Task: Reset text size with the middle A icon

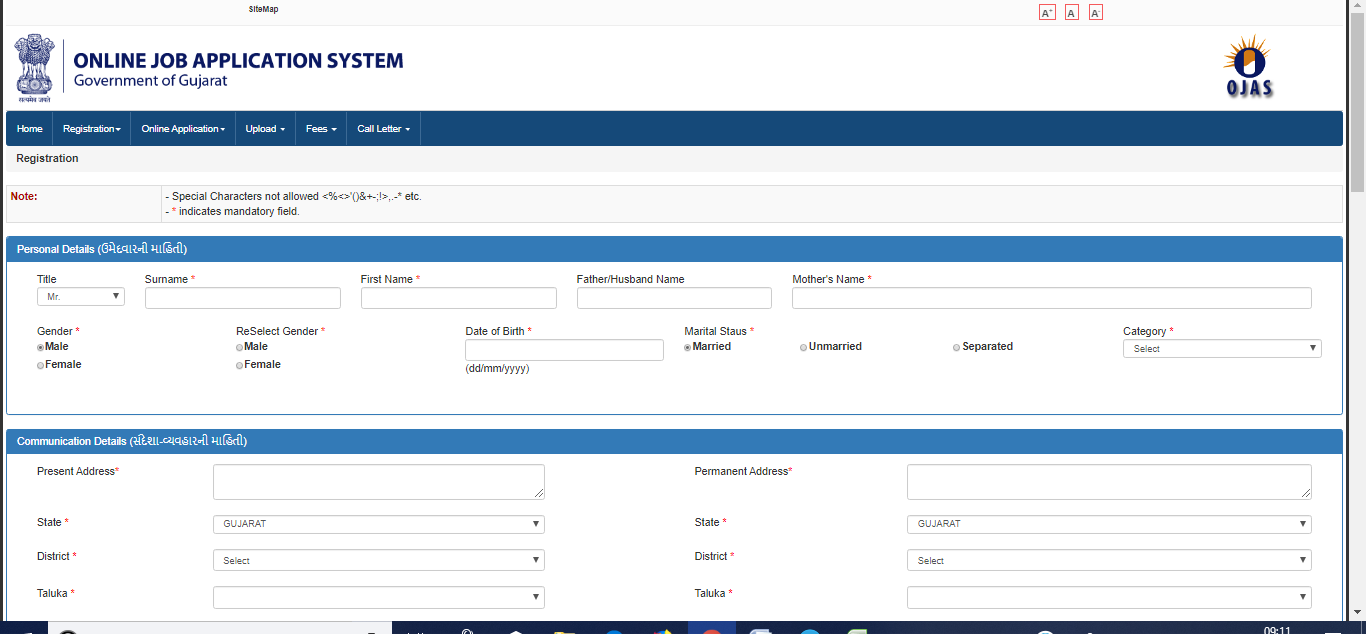Action: [x=1071, y=11]
